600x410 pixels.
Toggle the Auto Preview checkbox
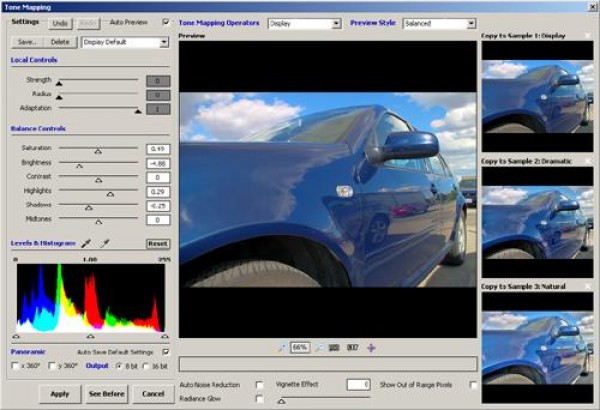[166, 21]
